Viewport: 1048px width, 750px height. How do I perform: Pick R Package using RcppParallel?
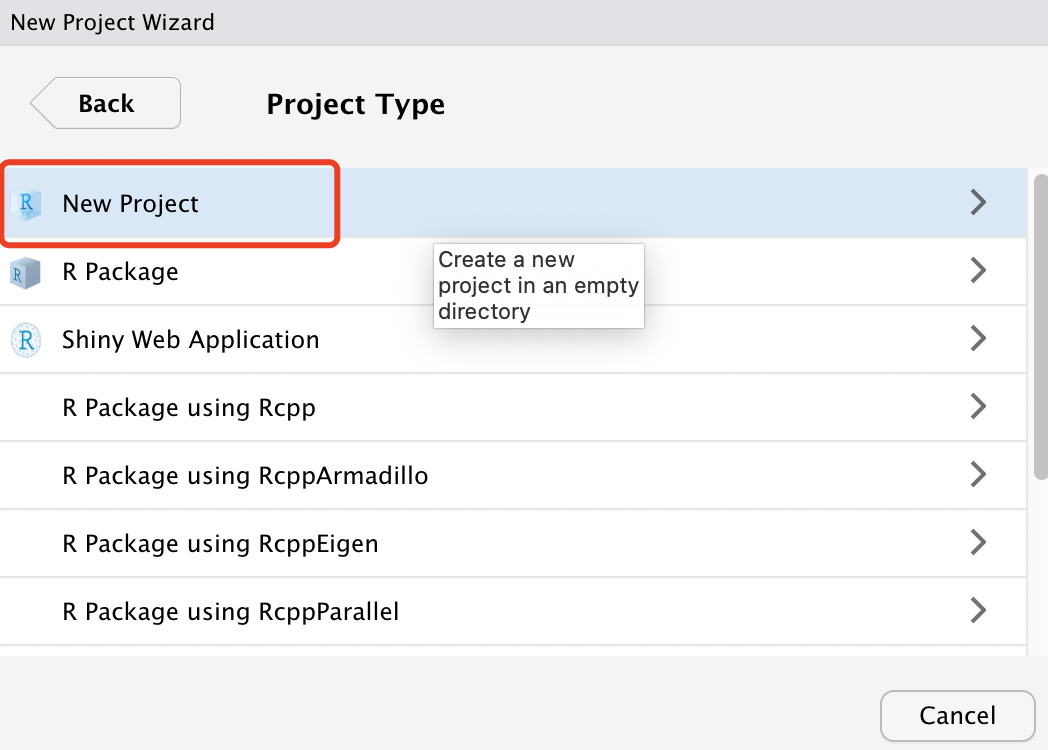(x=230, y=611)
